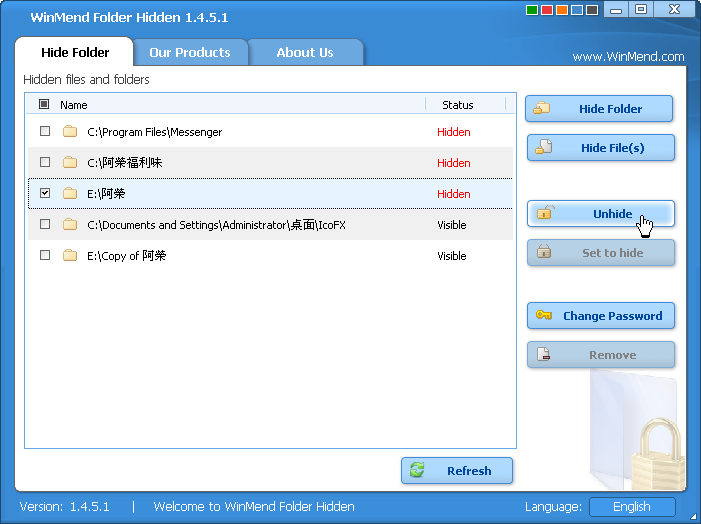Click the folder icon beside C:\Program Files\Messenger
This screenshot has width=701, height=524.
[x=70, y=131]
